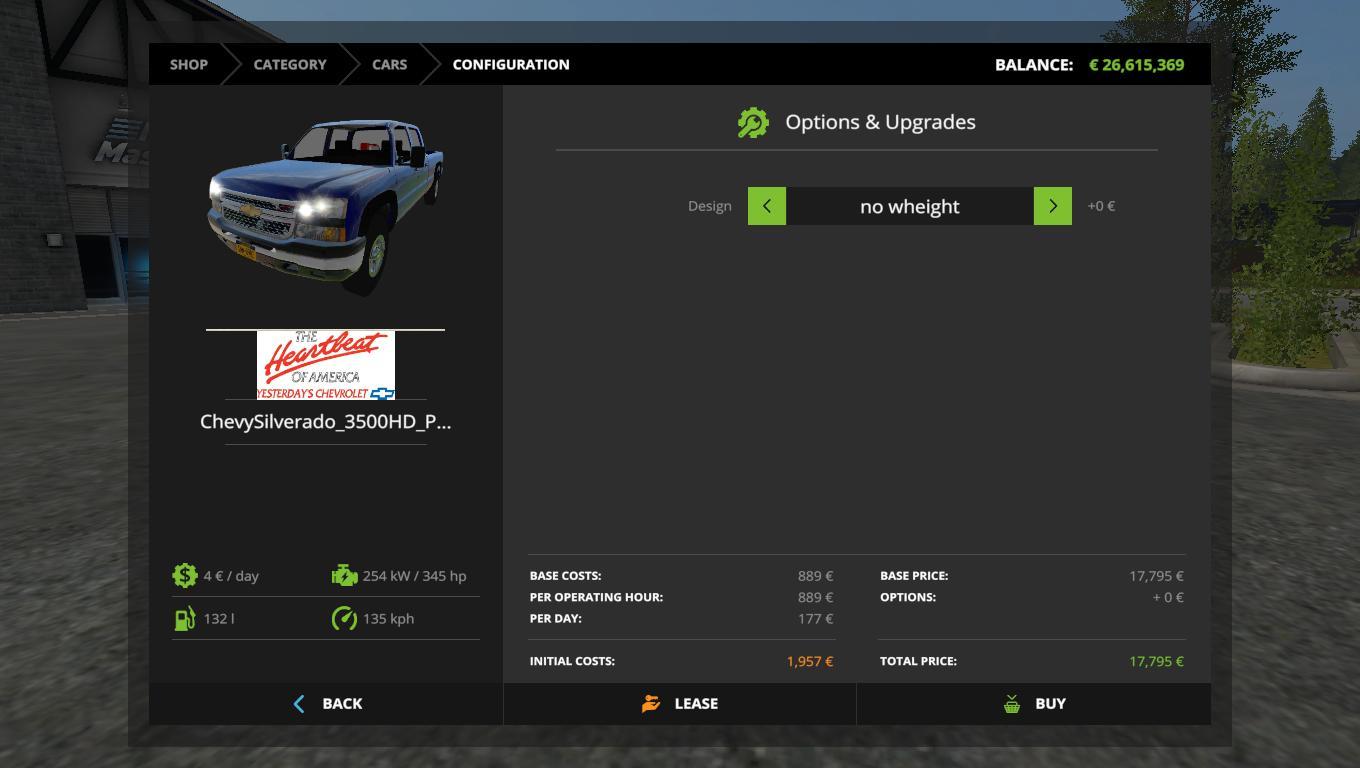This screenshot has height=768, width=1360.
Task: Click the lease hand icon
Action: [651, 704]
